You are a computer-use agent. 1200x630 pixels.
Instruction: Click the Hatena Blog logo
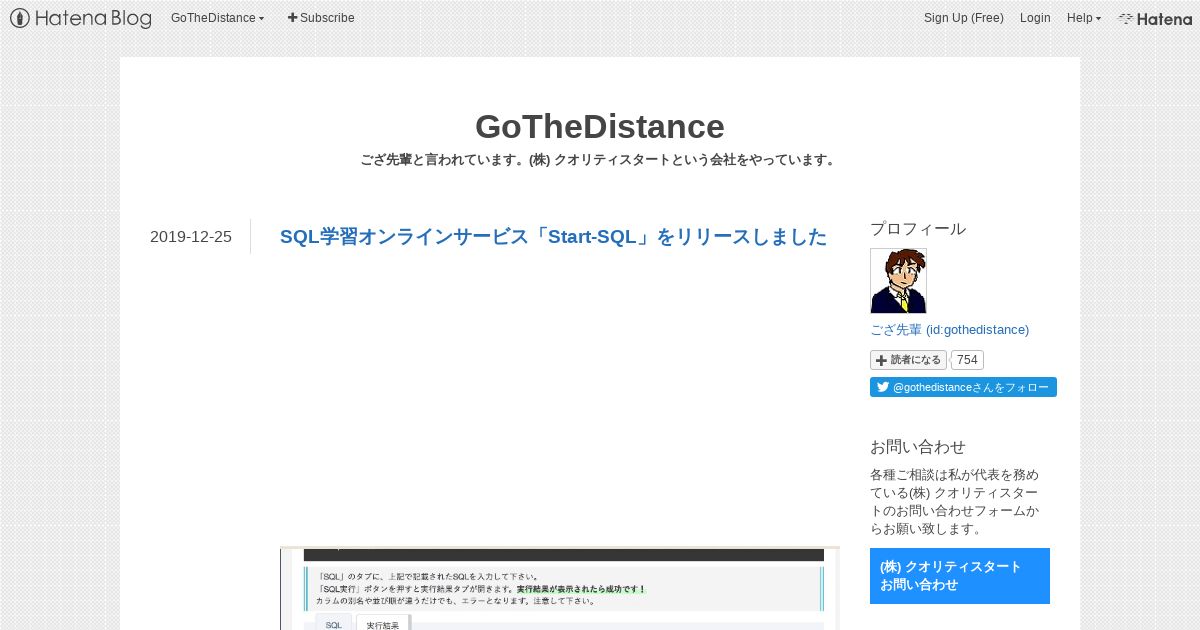81,18
